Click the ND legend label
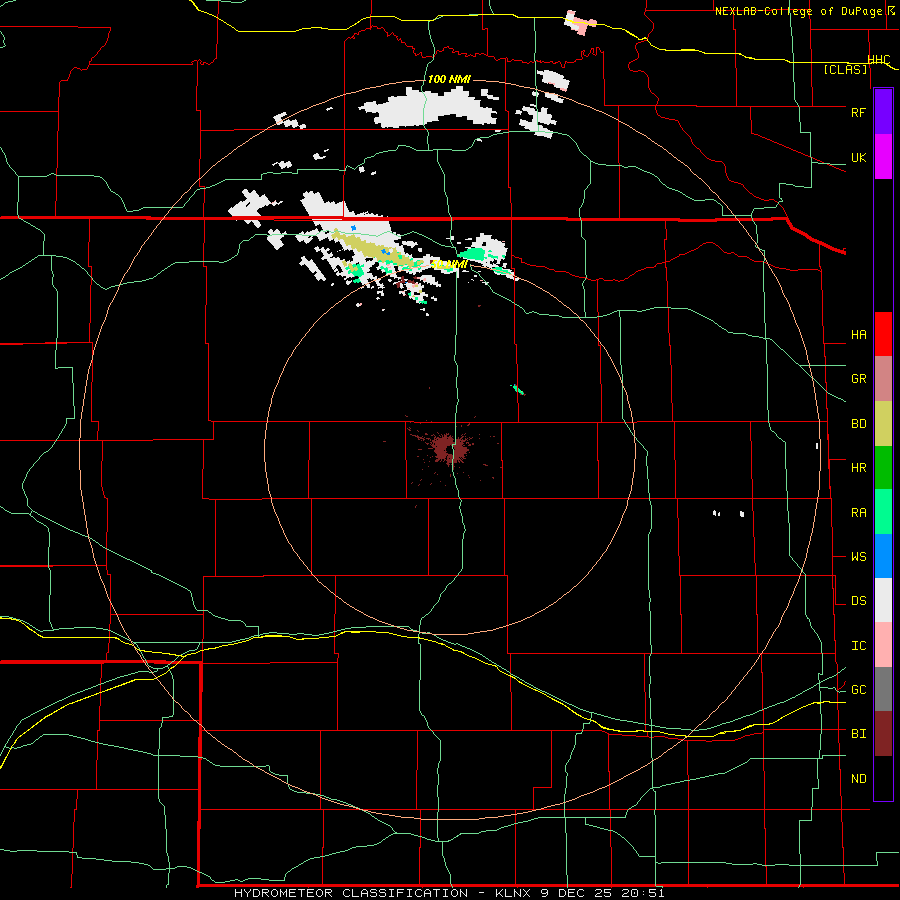The image size is (900, 900). tap(858, 779)
